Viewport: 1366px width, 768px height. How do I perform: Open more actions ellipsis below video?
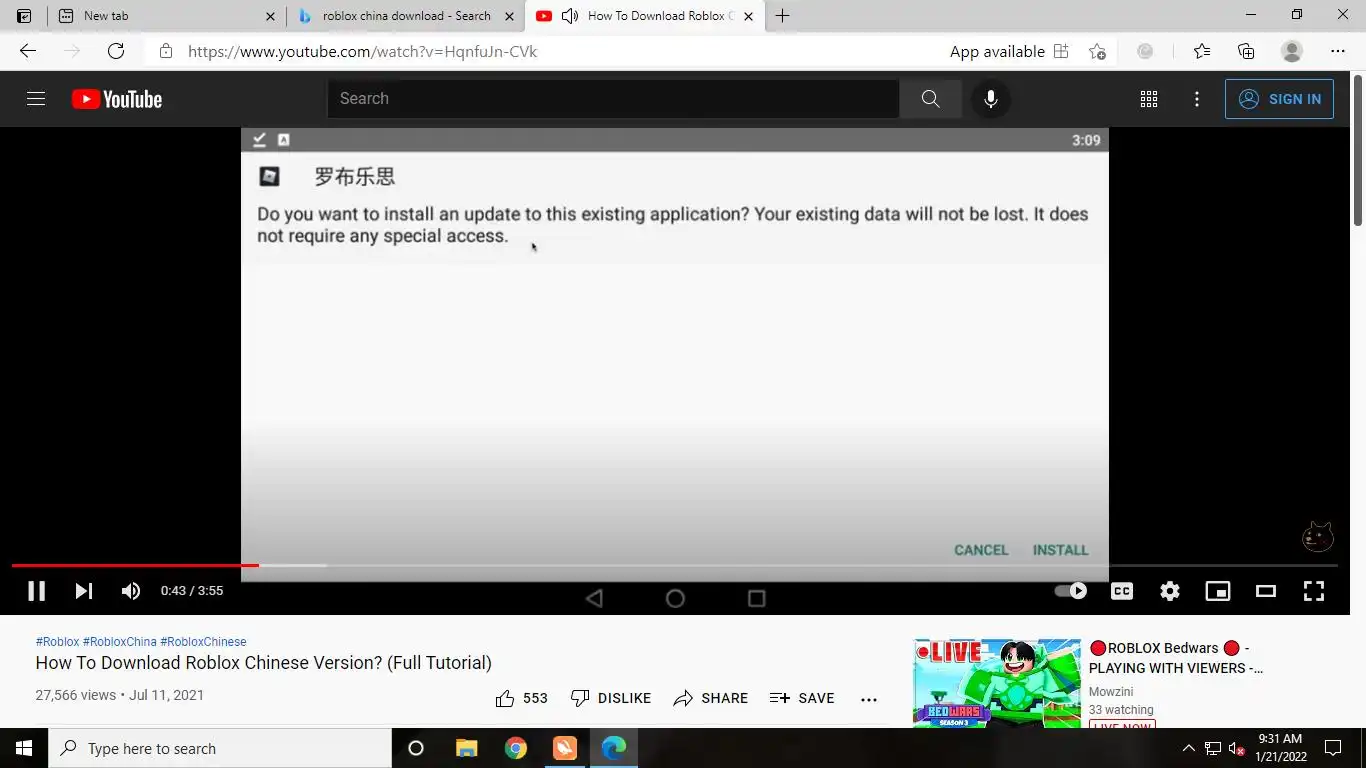click(869, 699)
